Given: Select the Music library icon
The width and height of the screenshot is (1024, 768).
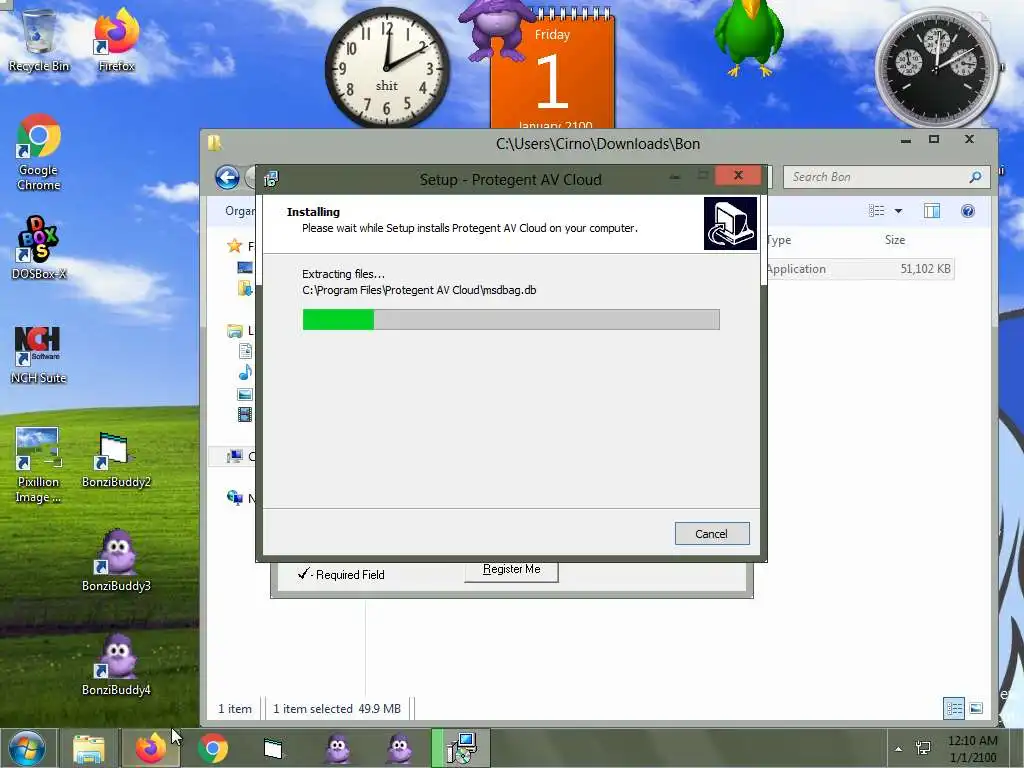Looking at the screenshot, I should [x=245, y=372].
